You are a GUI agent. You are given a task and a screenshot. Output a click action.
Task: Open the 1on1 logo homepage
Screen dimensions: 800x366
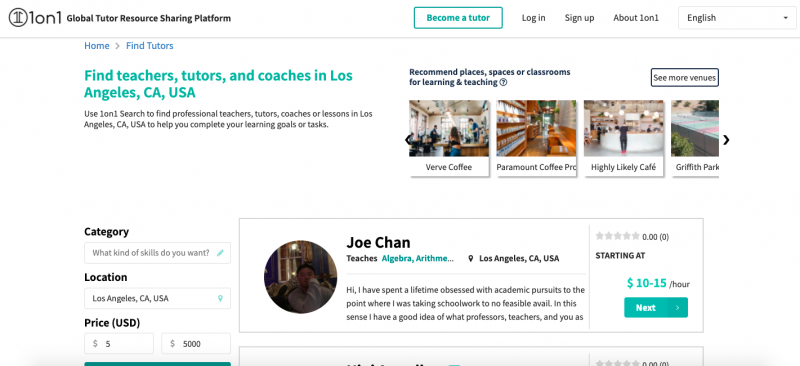click(x=35, y=18)
